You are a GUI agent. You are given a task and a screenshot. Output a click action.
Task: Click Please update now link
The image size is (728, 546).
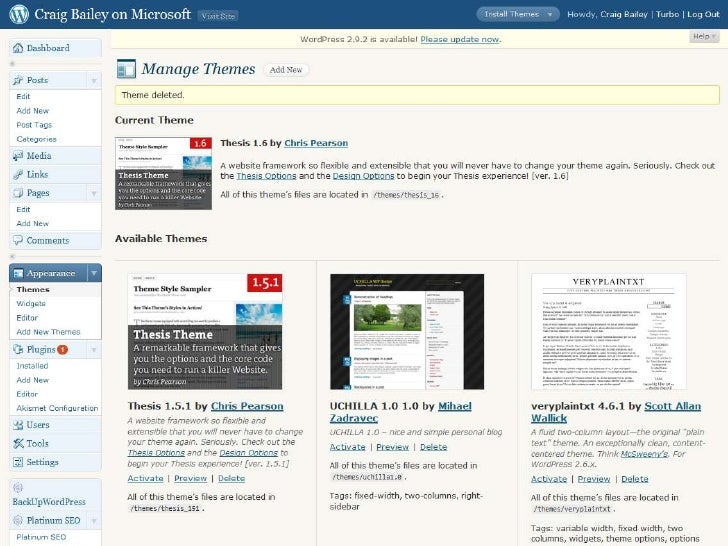[x=460, y=39]
